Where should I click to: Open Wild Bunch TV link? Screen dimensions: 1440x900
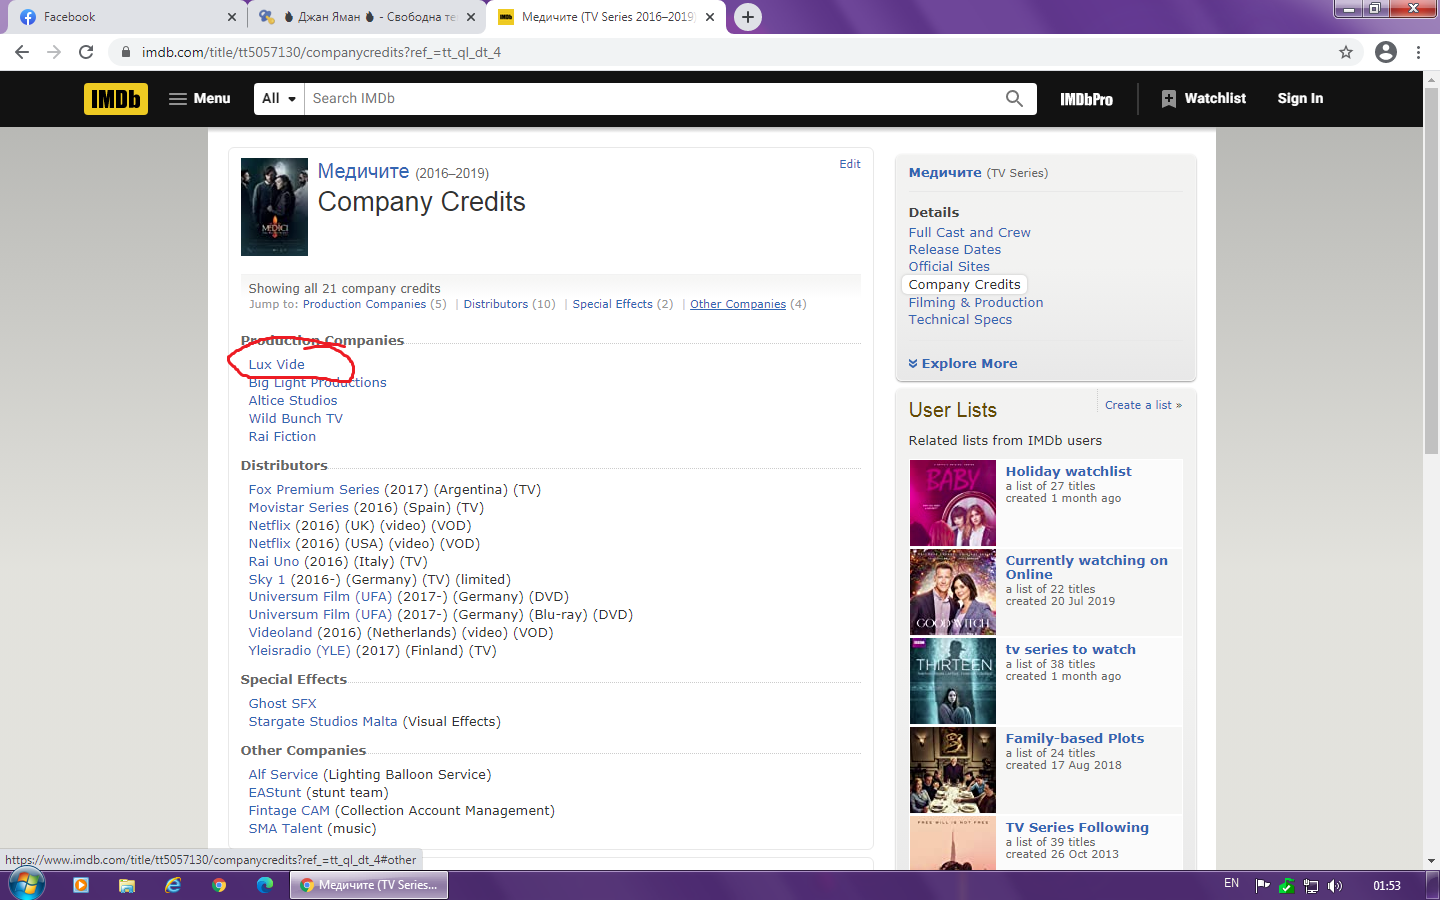coord(295,419)
